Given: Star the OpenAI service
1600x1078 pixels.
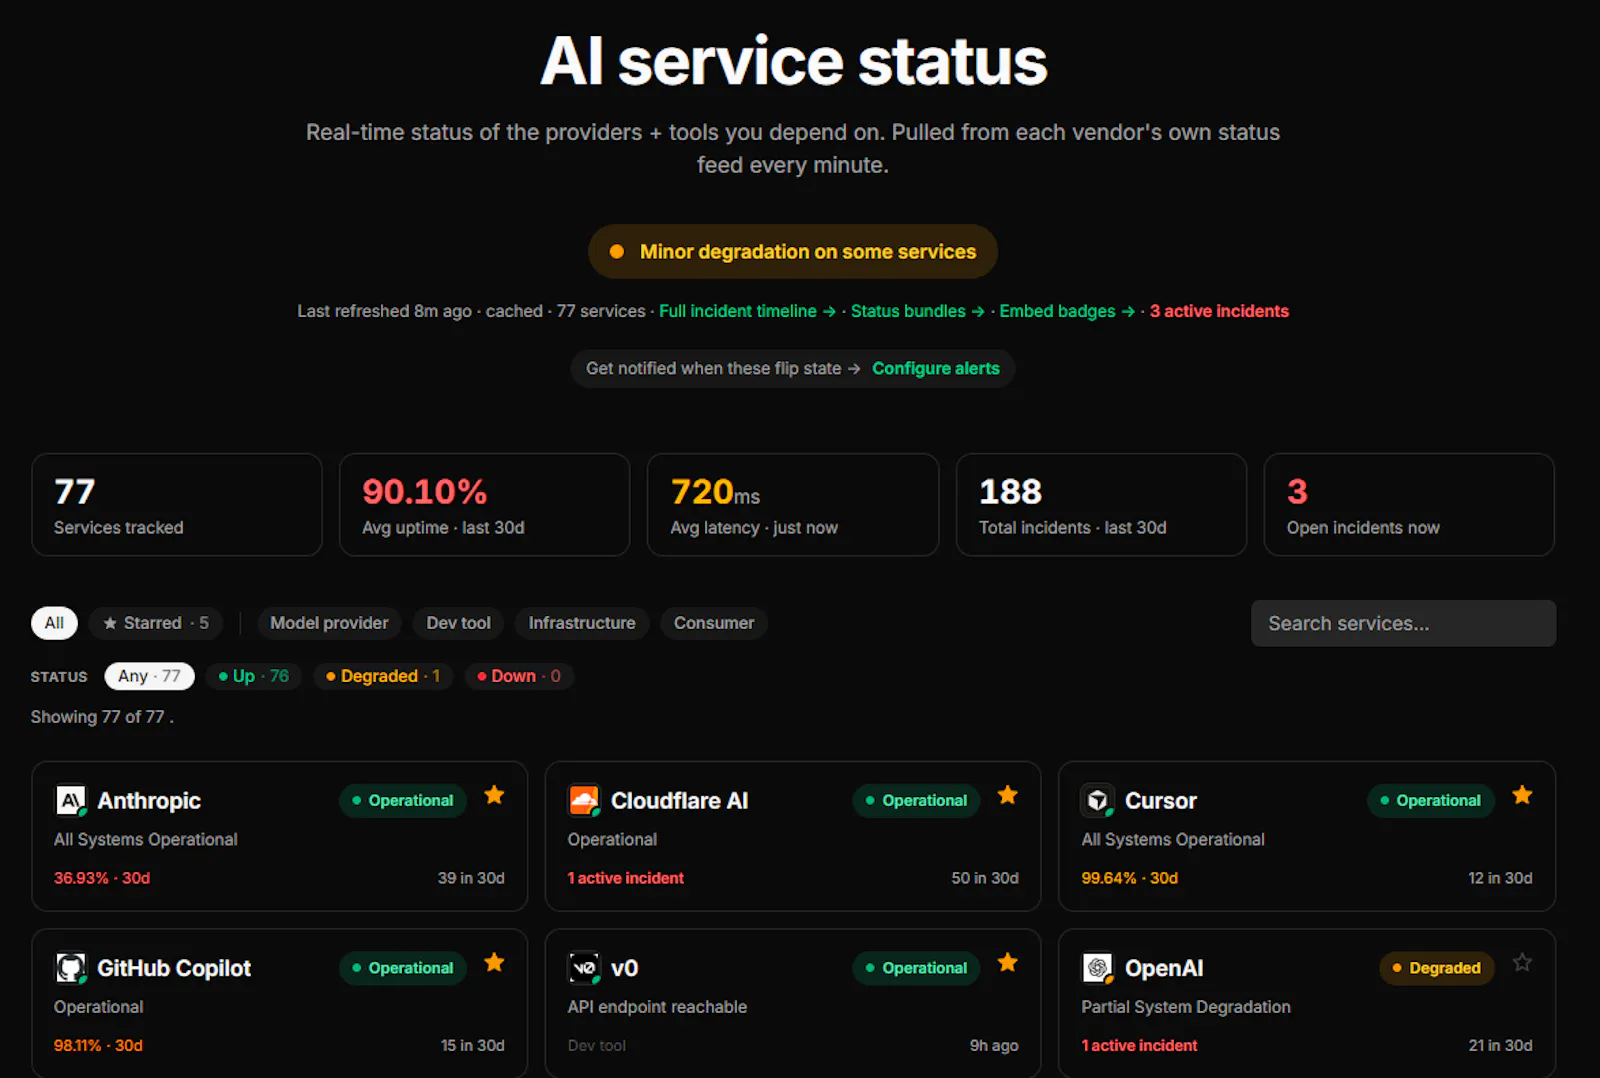Looking at the screenshot, I should [x=1522, y=962].
